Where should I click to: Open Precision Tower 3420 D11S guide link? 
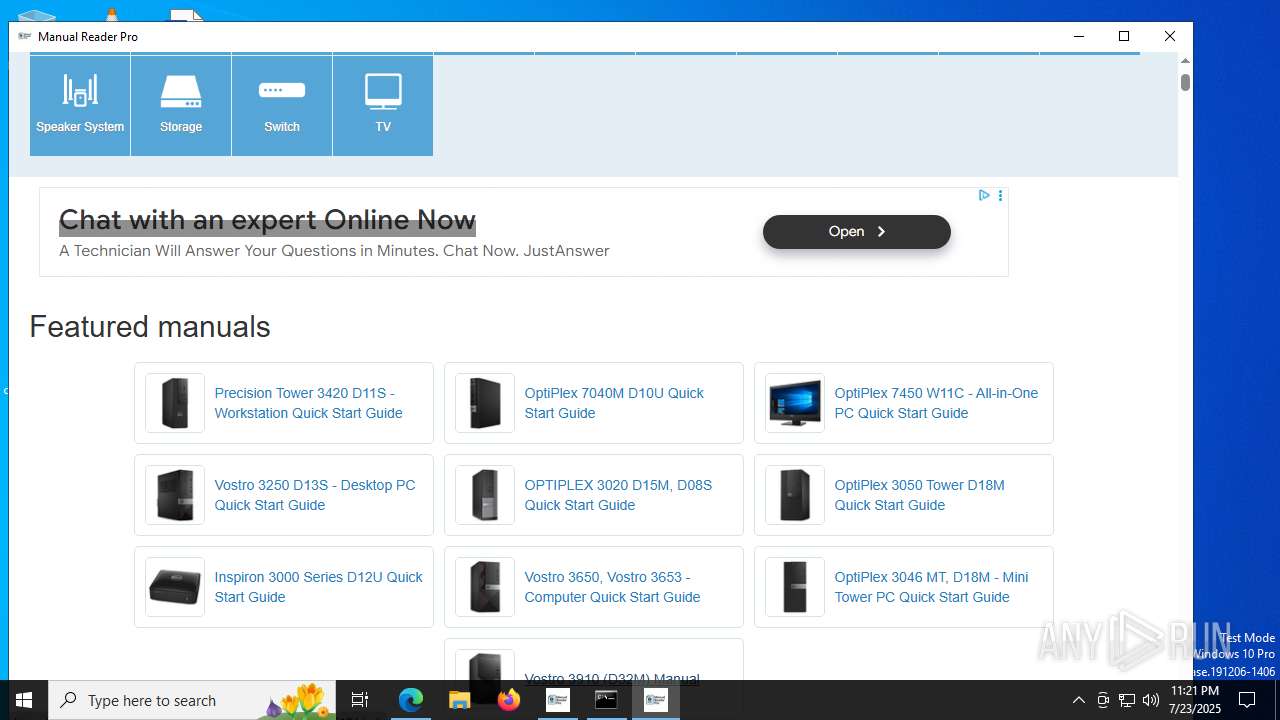(x=309, y=403)
